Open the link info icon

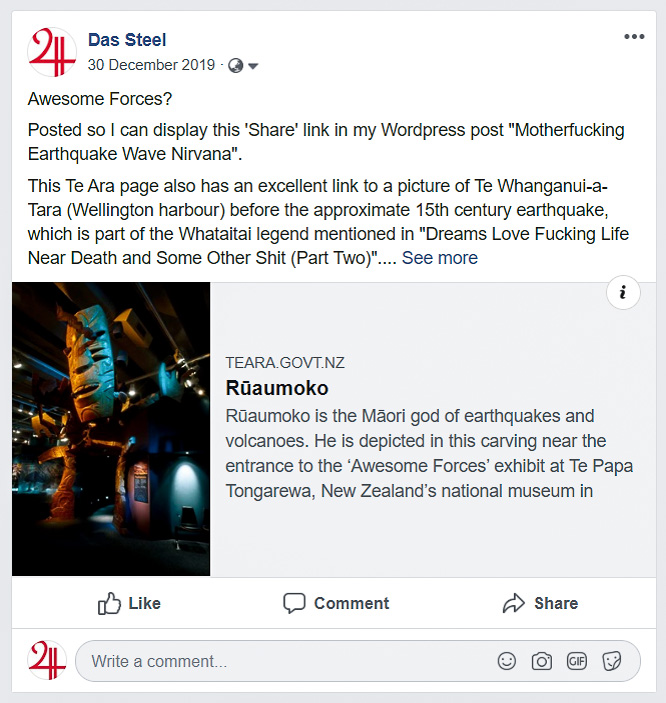[x=623, y=292]
